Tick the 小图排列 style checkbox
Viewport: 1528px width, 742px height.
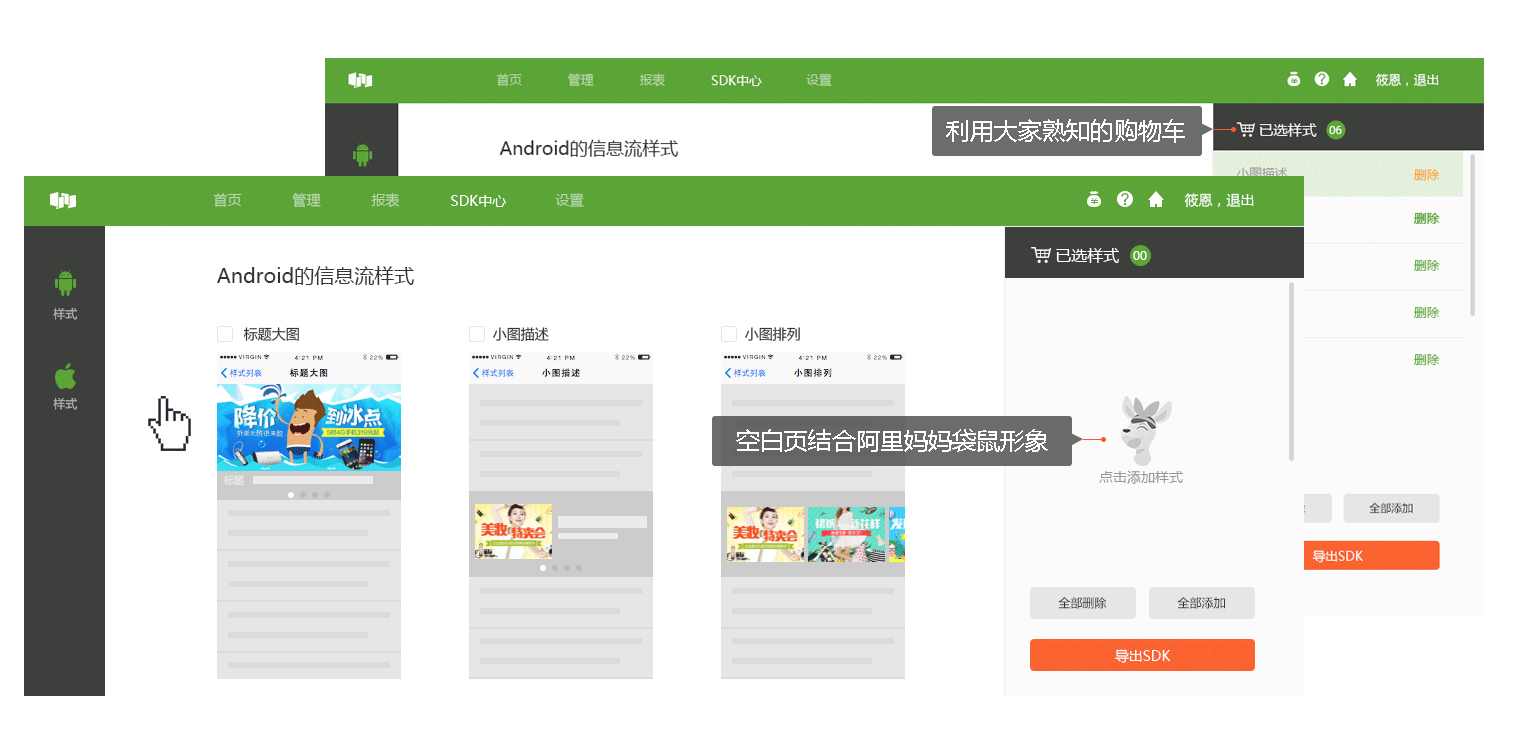[x=729, y=334]
